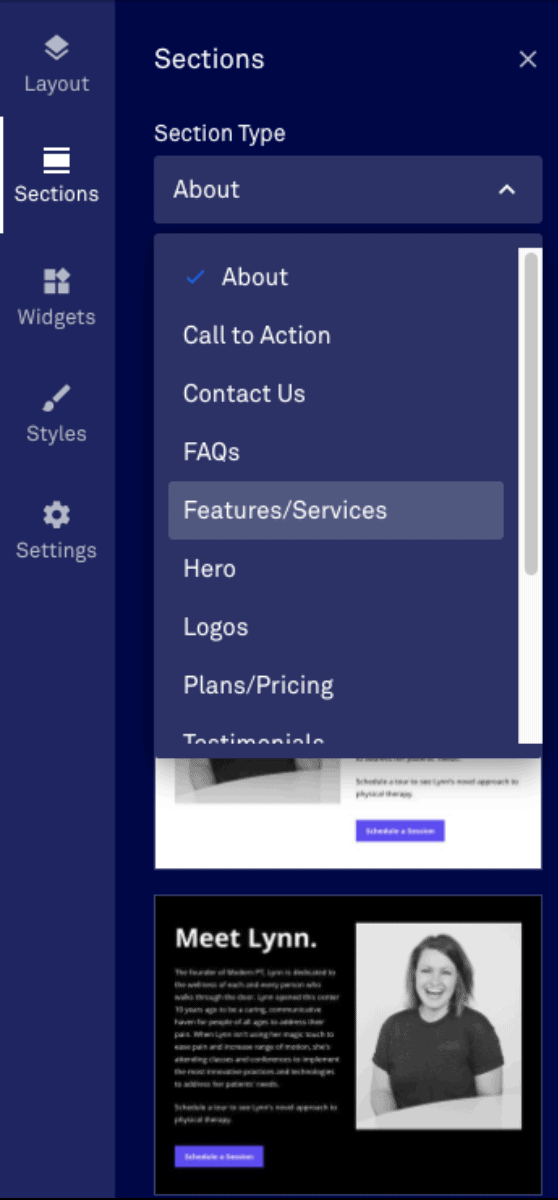The height and width of the screenshot is (1200, 558).
Task: Pick the partially visible Testimonials option
Action: [336, 737]
